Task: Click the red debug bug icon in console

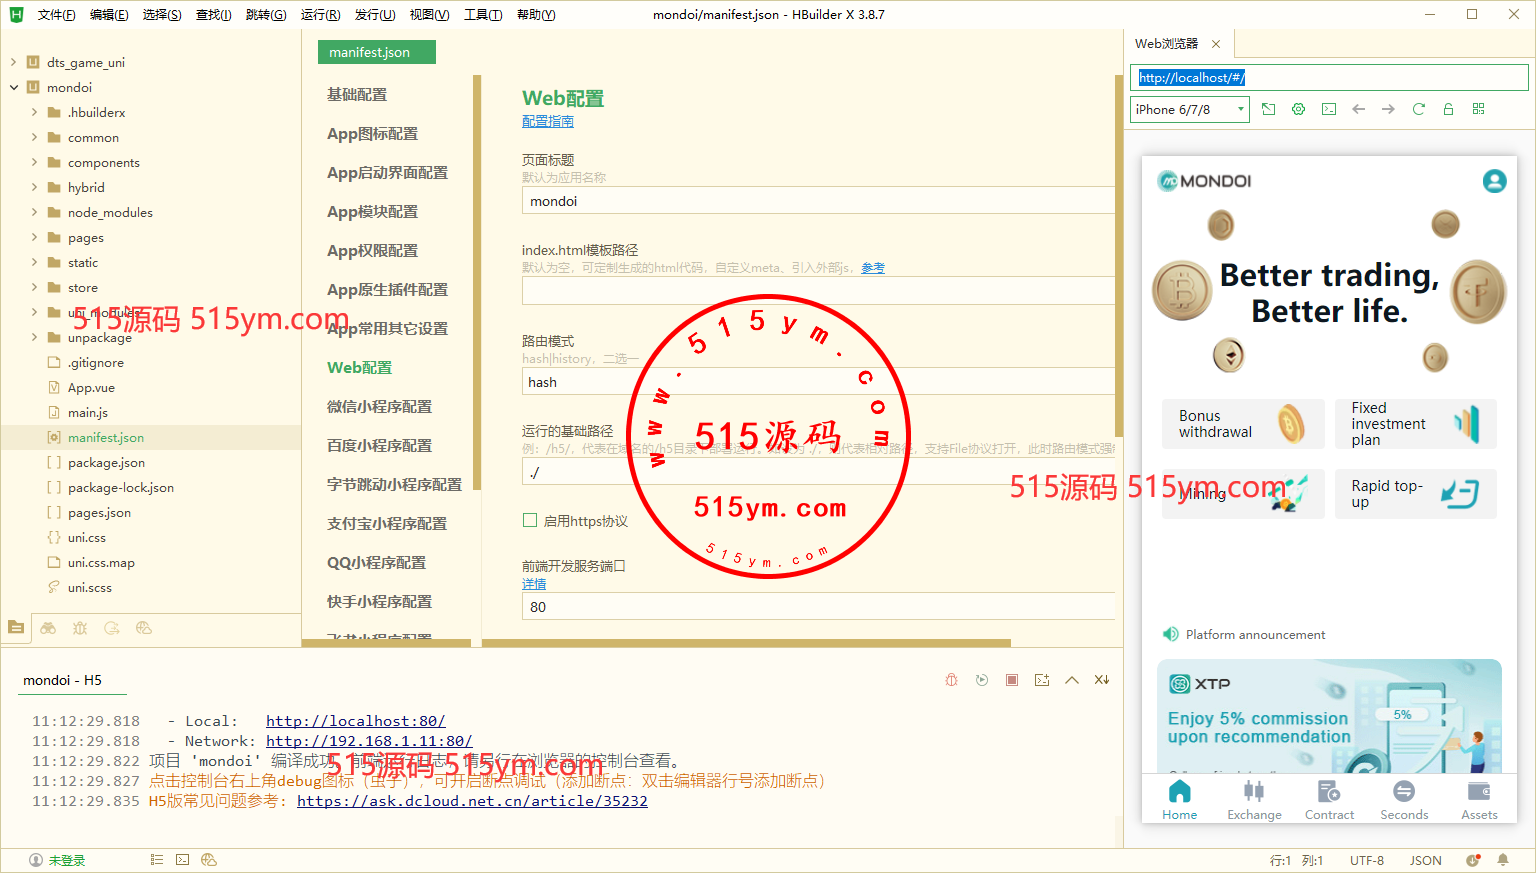Action: pyautogui.click(x=951, y=680)
